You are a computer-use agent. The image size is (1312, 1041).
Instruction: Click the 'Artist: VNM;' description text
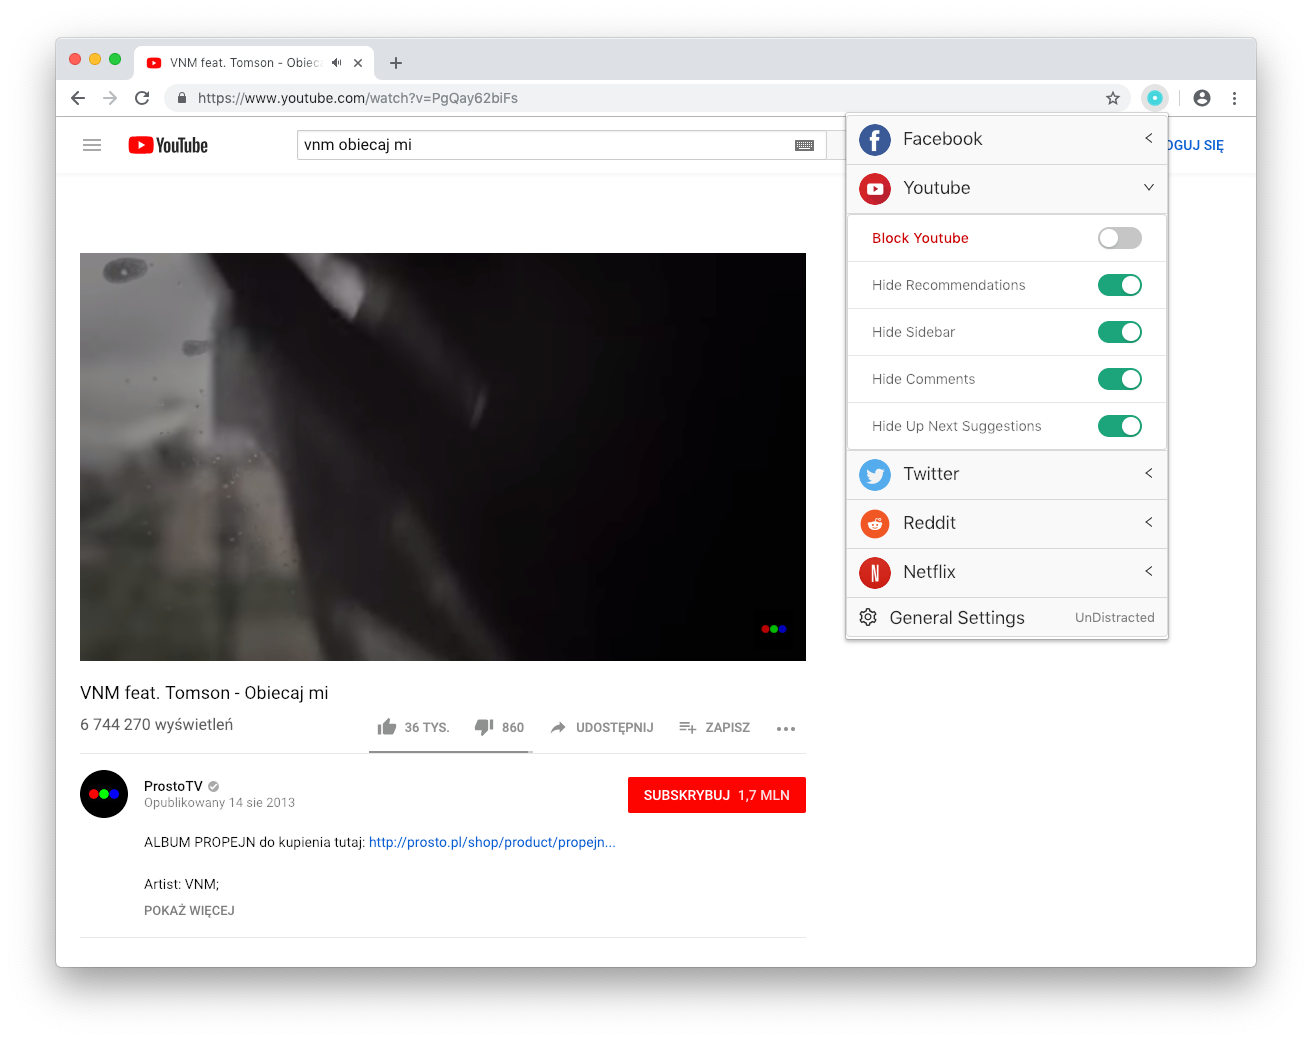tap(181, 884)
